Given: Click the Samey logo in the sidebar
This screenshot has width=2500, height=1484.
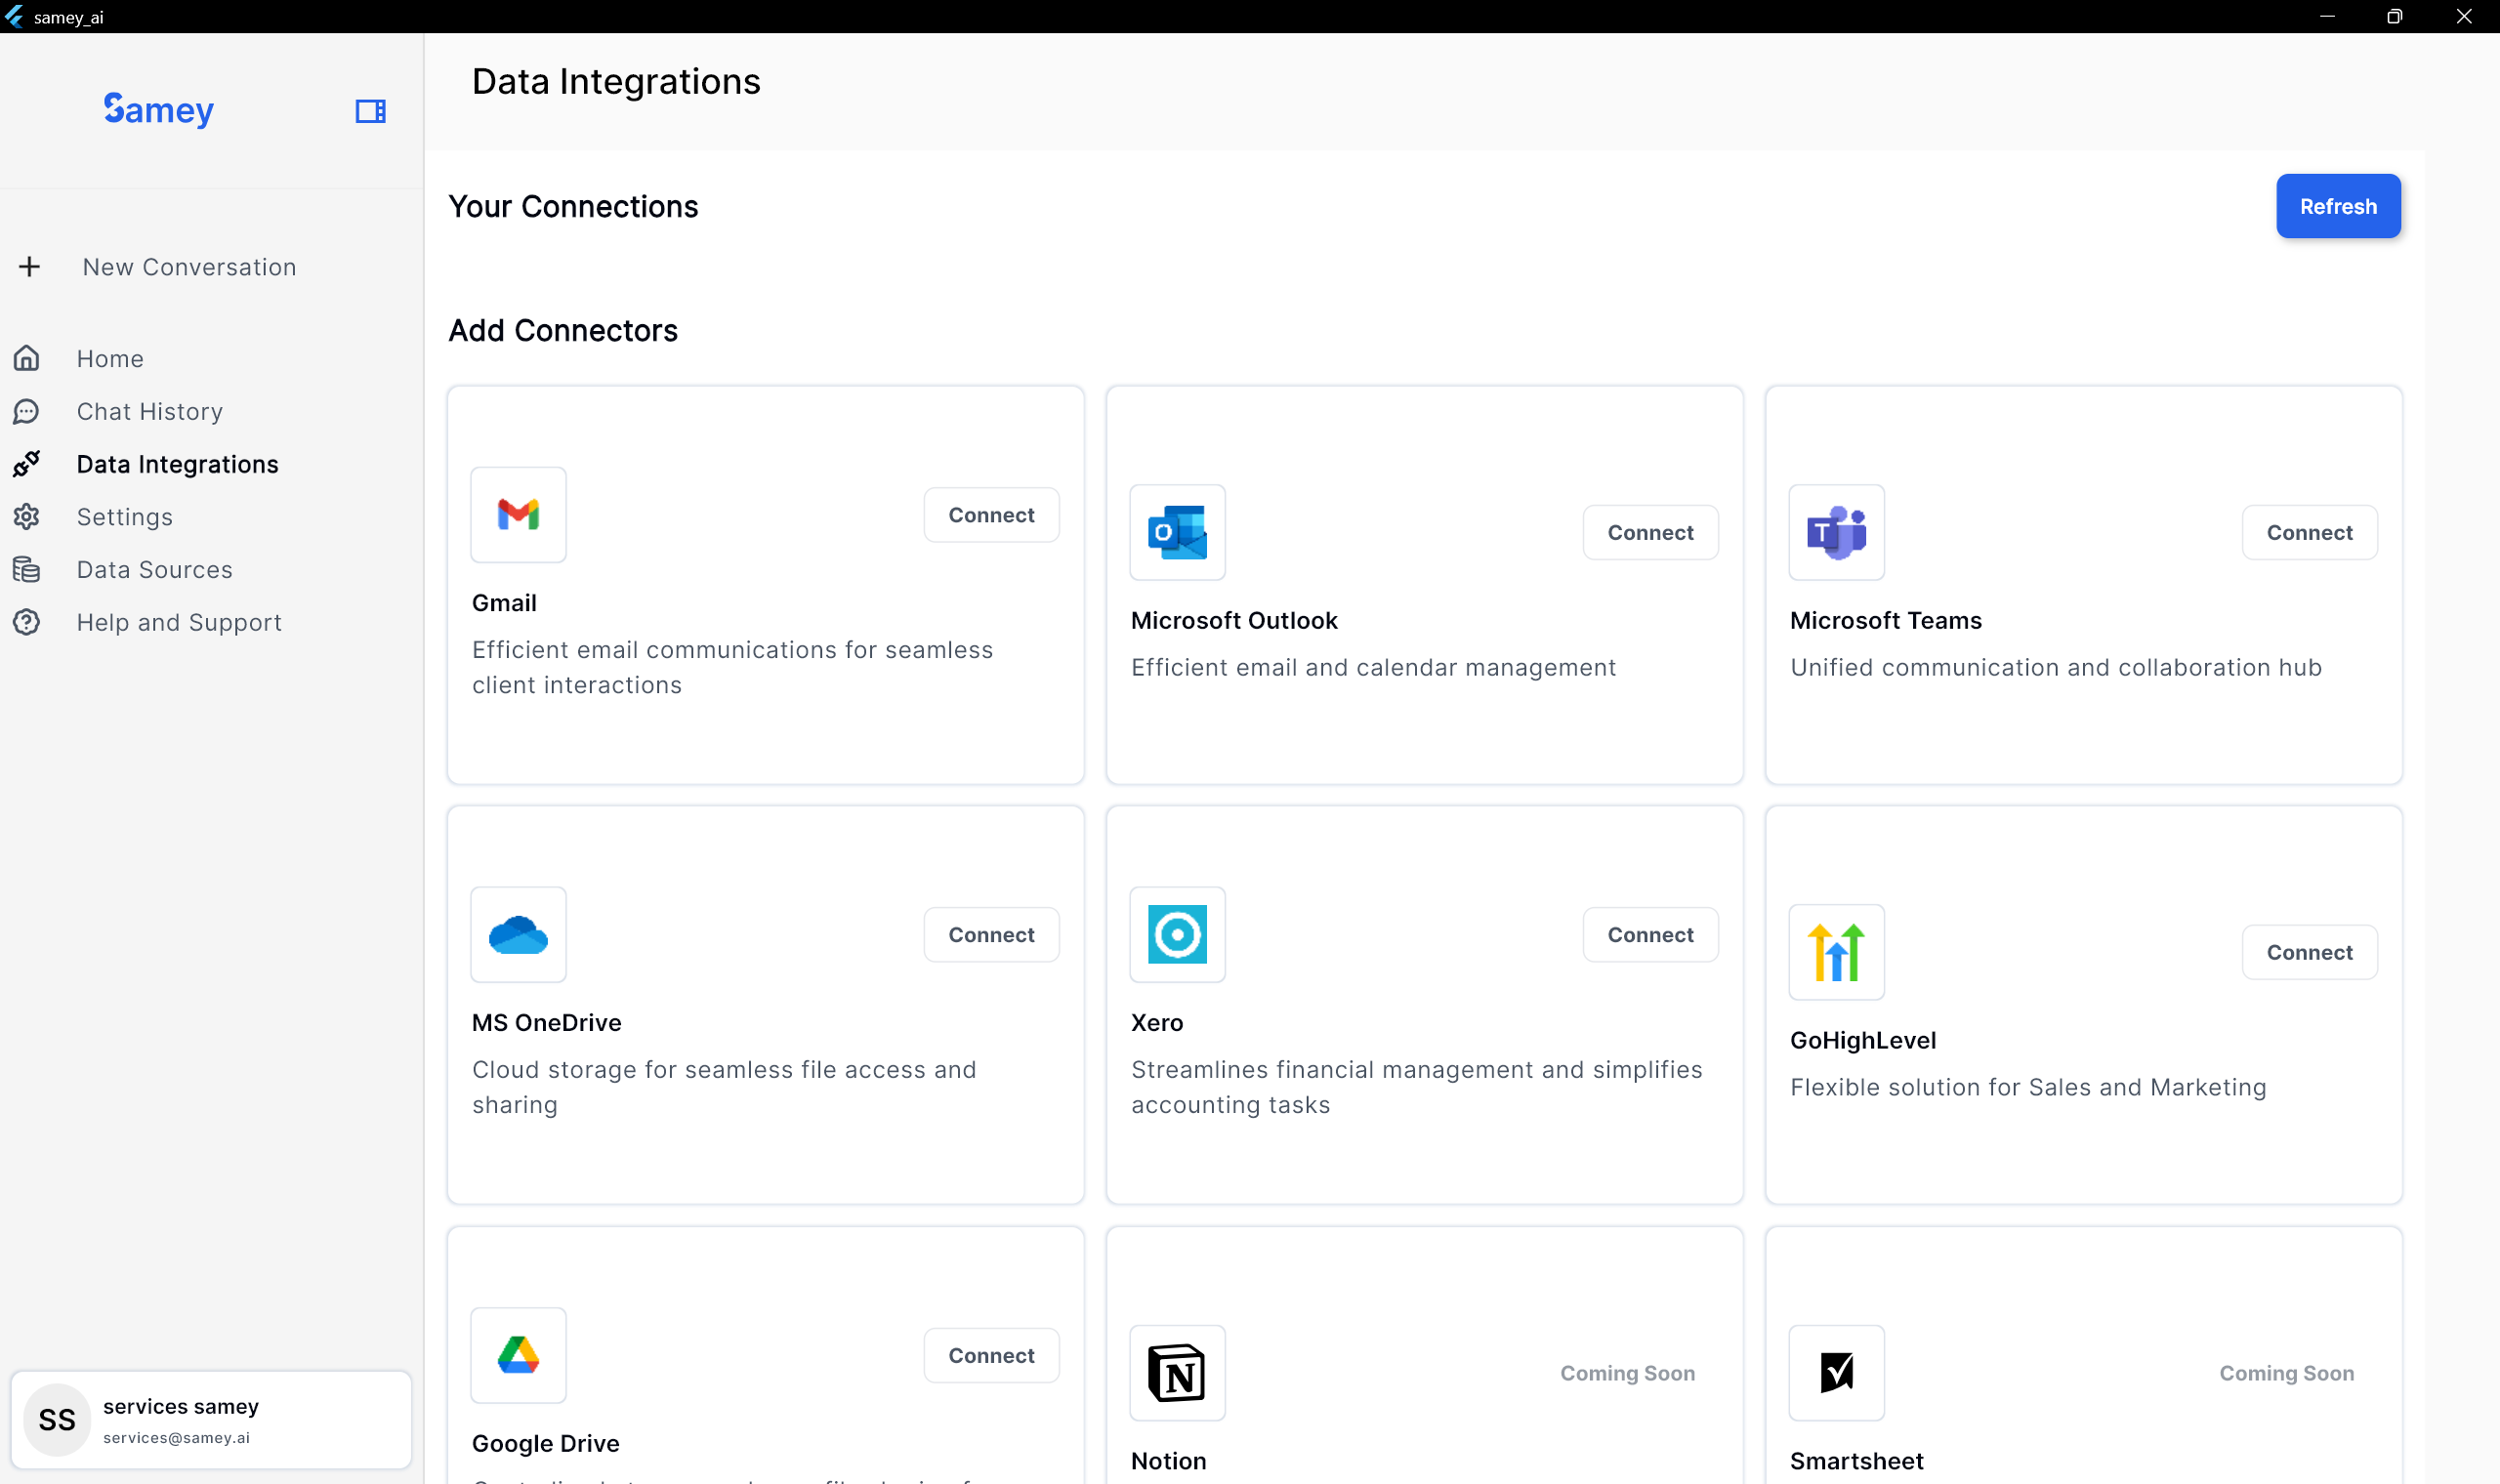Looking at the screenshot, I should (159, 110).
